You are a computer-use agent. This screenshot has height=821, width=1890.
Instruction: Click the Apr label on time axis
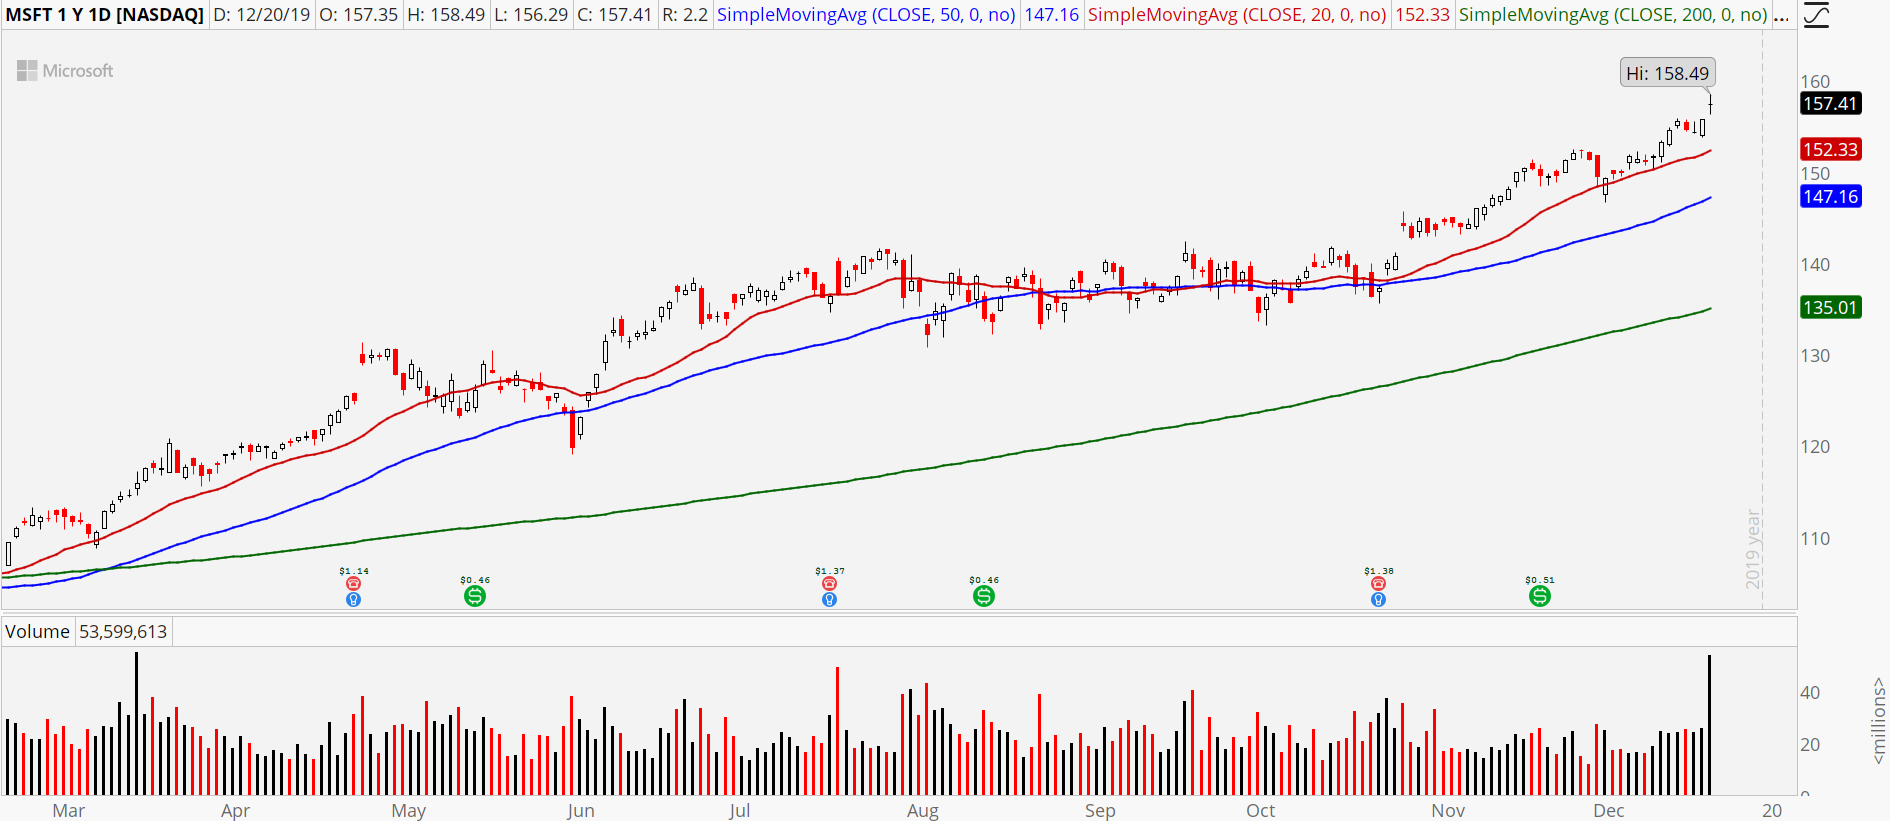pyautogui.click(x=235, y=811)
